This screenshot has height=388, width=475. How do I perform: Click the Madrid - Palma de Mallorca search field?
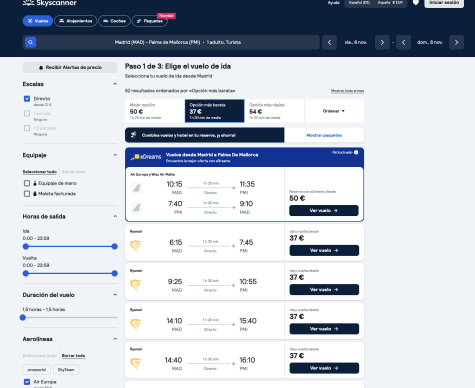[171, 42]
